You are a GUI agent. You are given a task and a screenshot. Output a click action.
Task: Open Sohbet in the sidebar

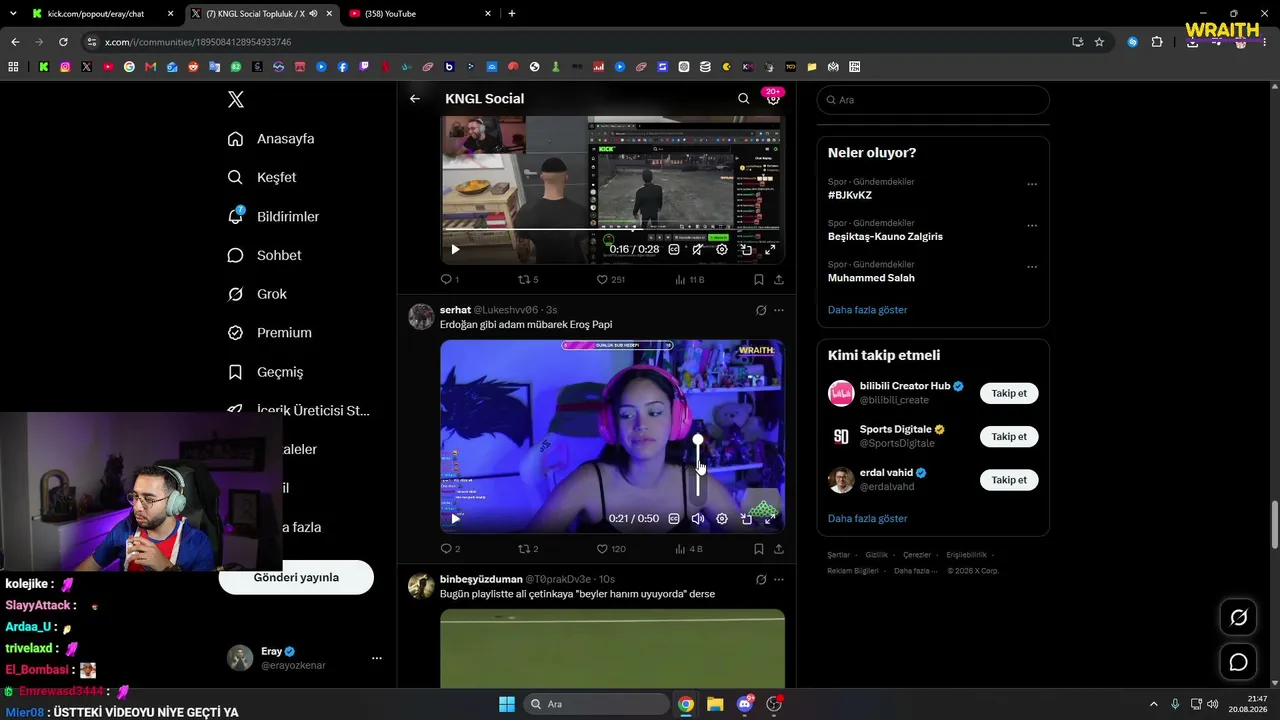264,255
